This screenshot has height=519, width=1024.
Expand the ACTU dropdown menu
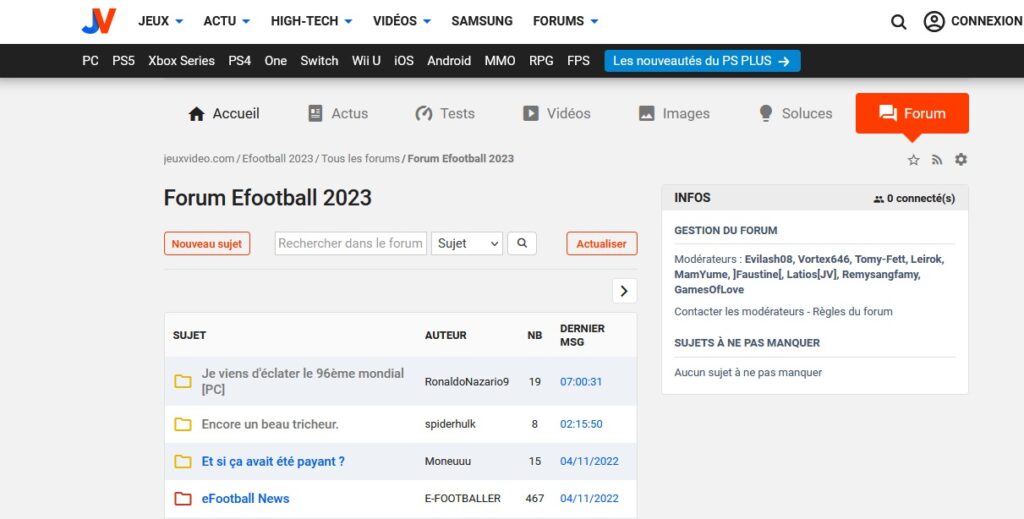tap(227, 21)
